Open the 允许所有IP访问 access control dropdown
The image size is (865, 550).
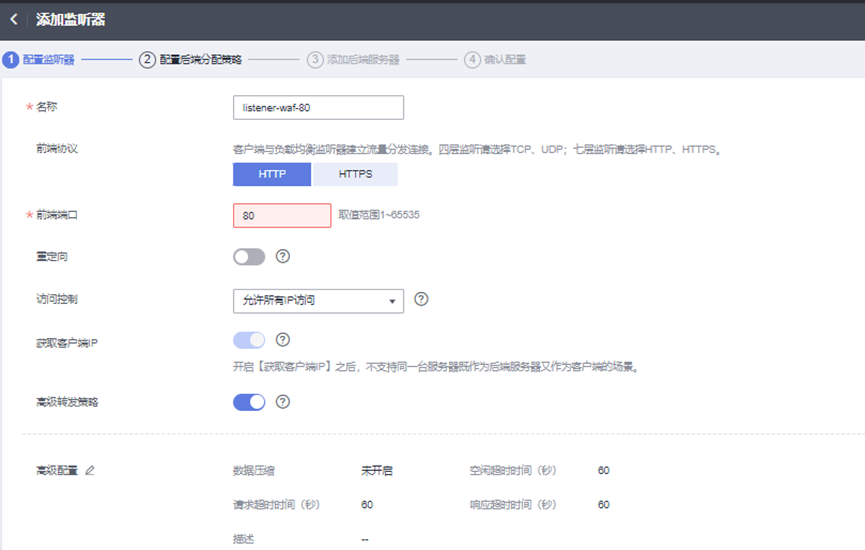[x=318, y=301]
